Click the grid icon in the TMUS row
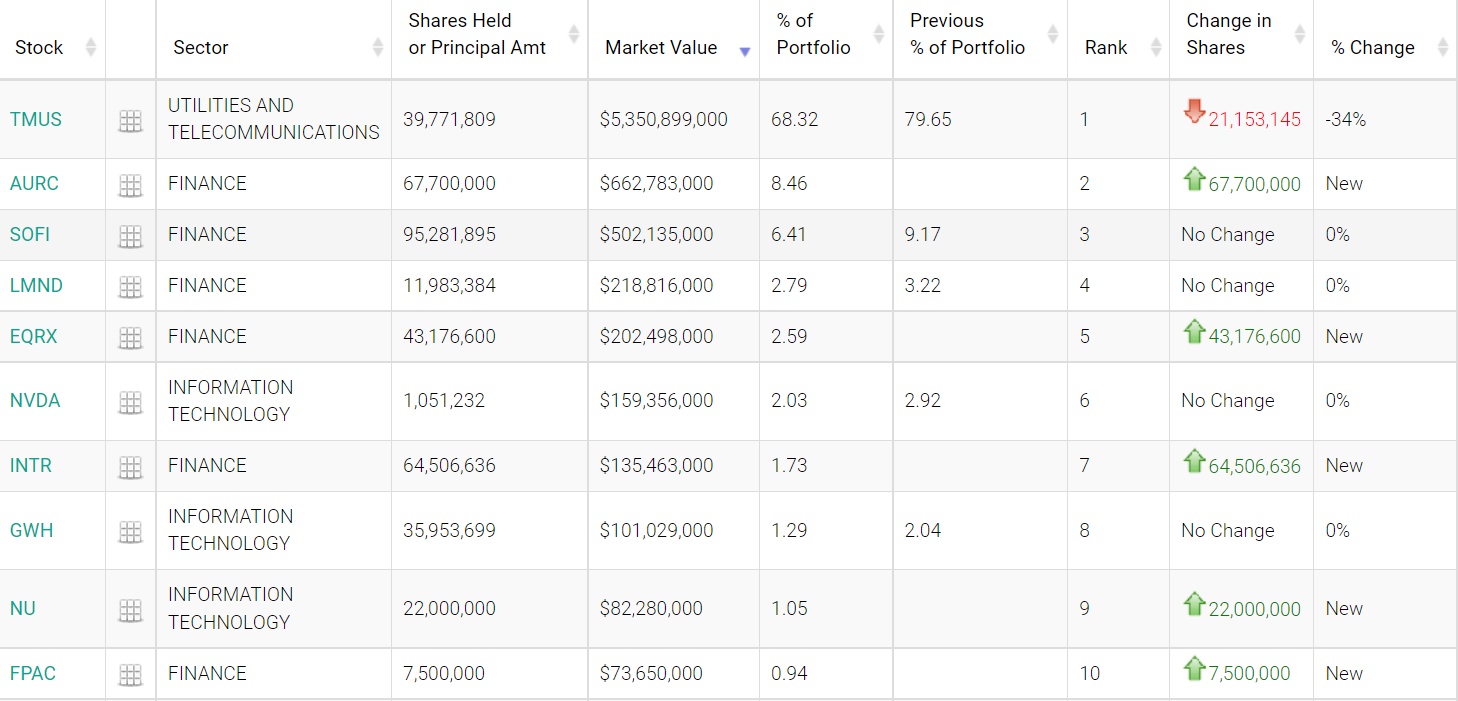Viewport: 1458px width, 701px height. (x=130, y=121)
